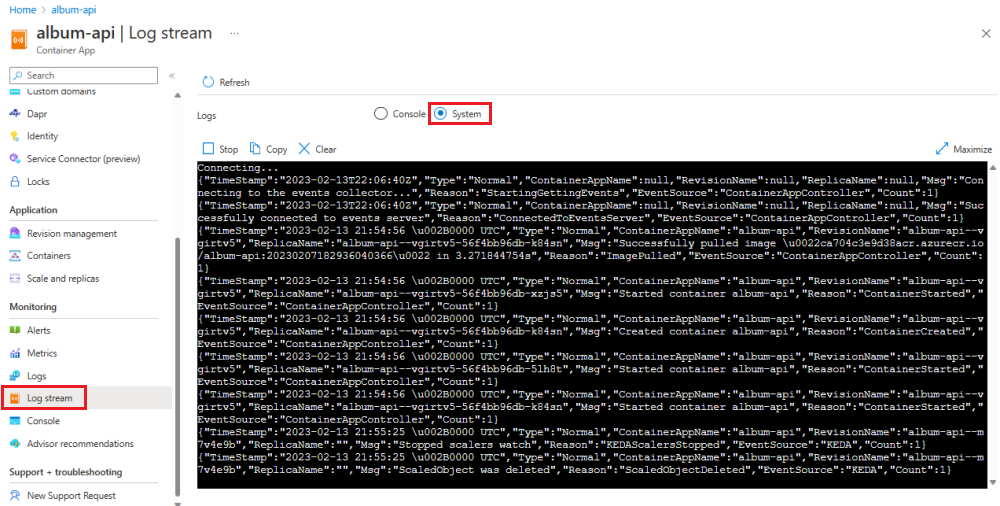Open the Metrics menu item
Viewport: 1000px width, 506px height.
point(42,353)
